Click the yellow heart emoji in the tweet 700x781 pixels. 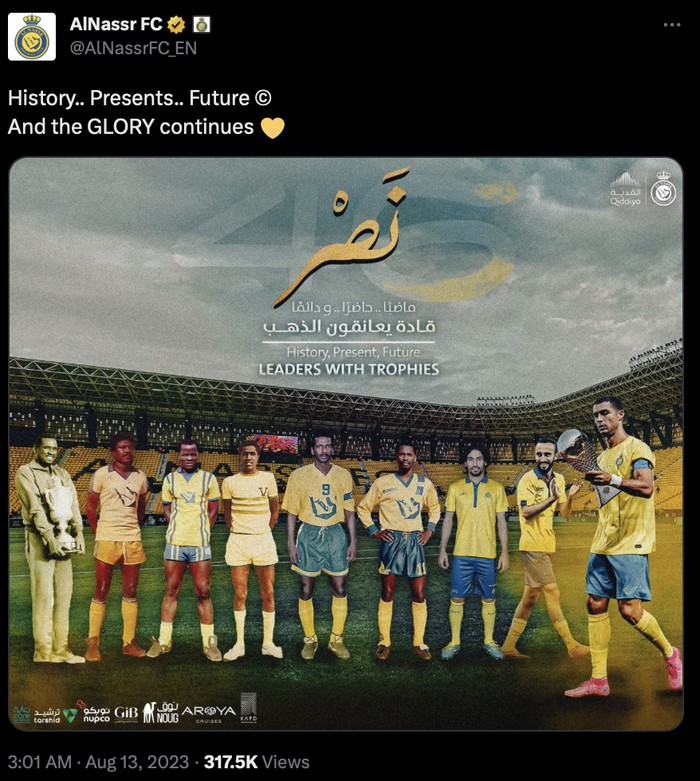pos(273,128)
